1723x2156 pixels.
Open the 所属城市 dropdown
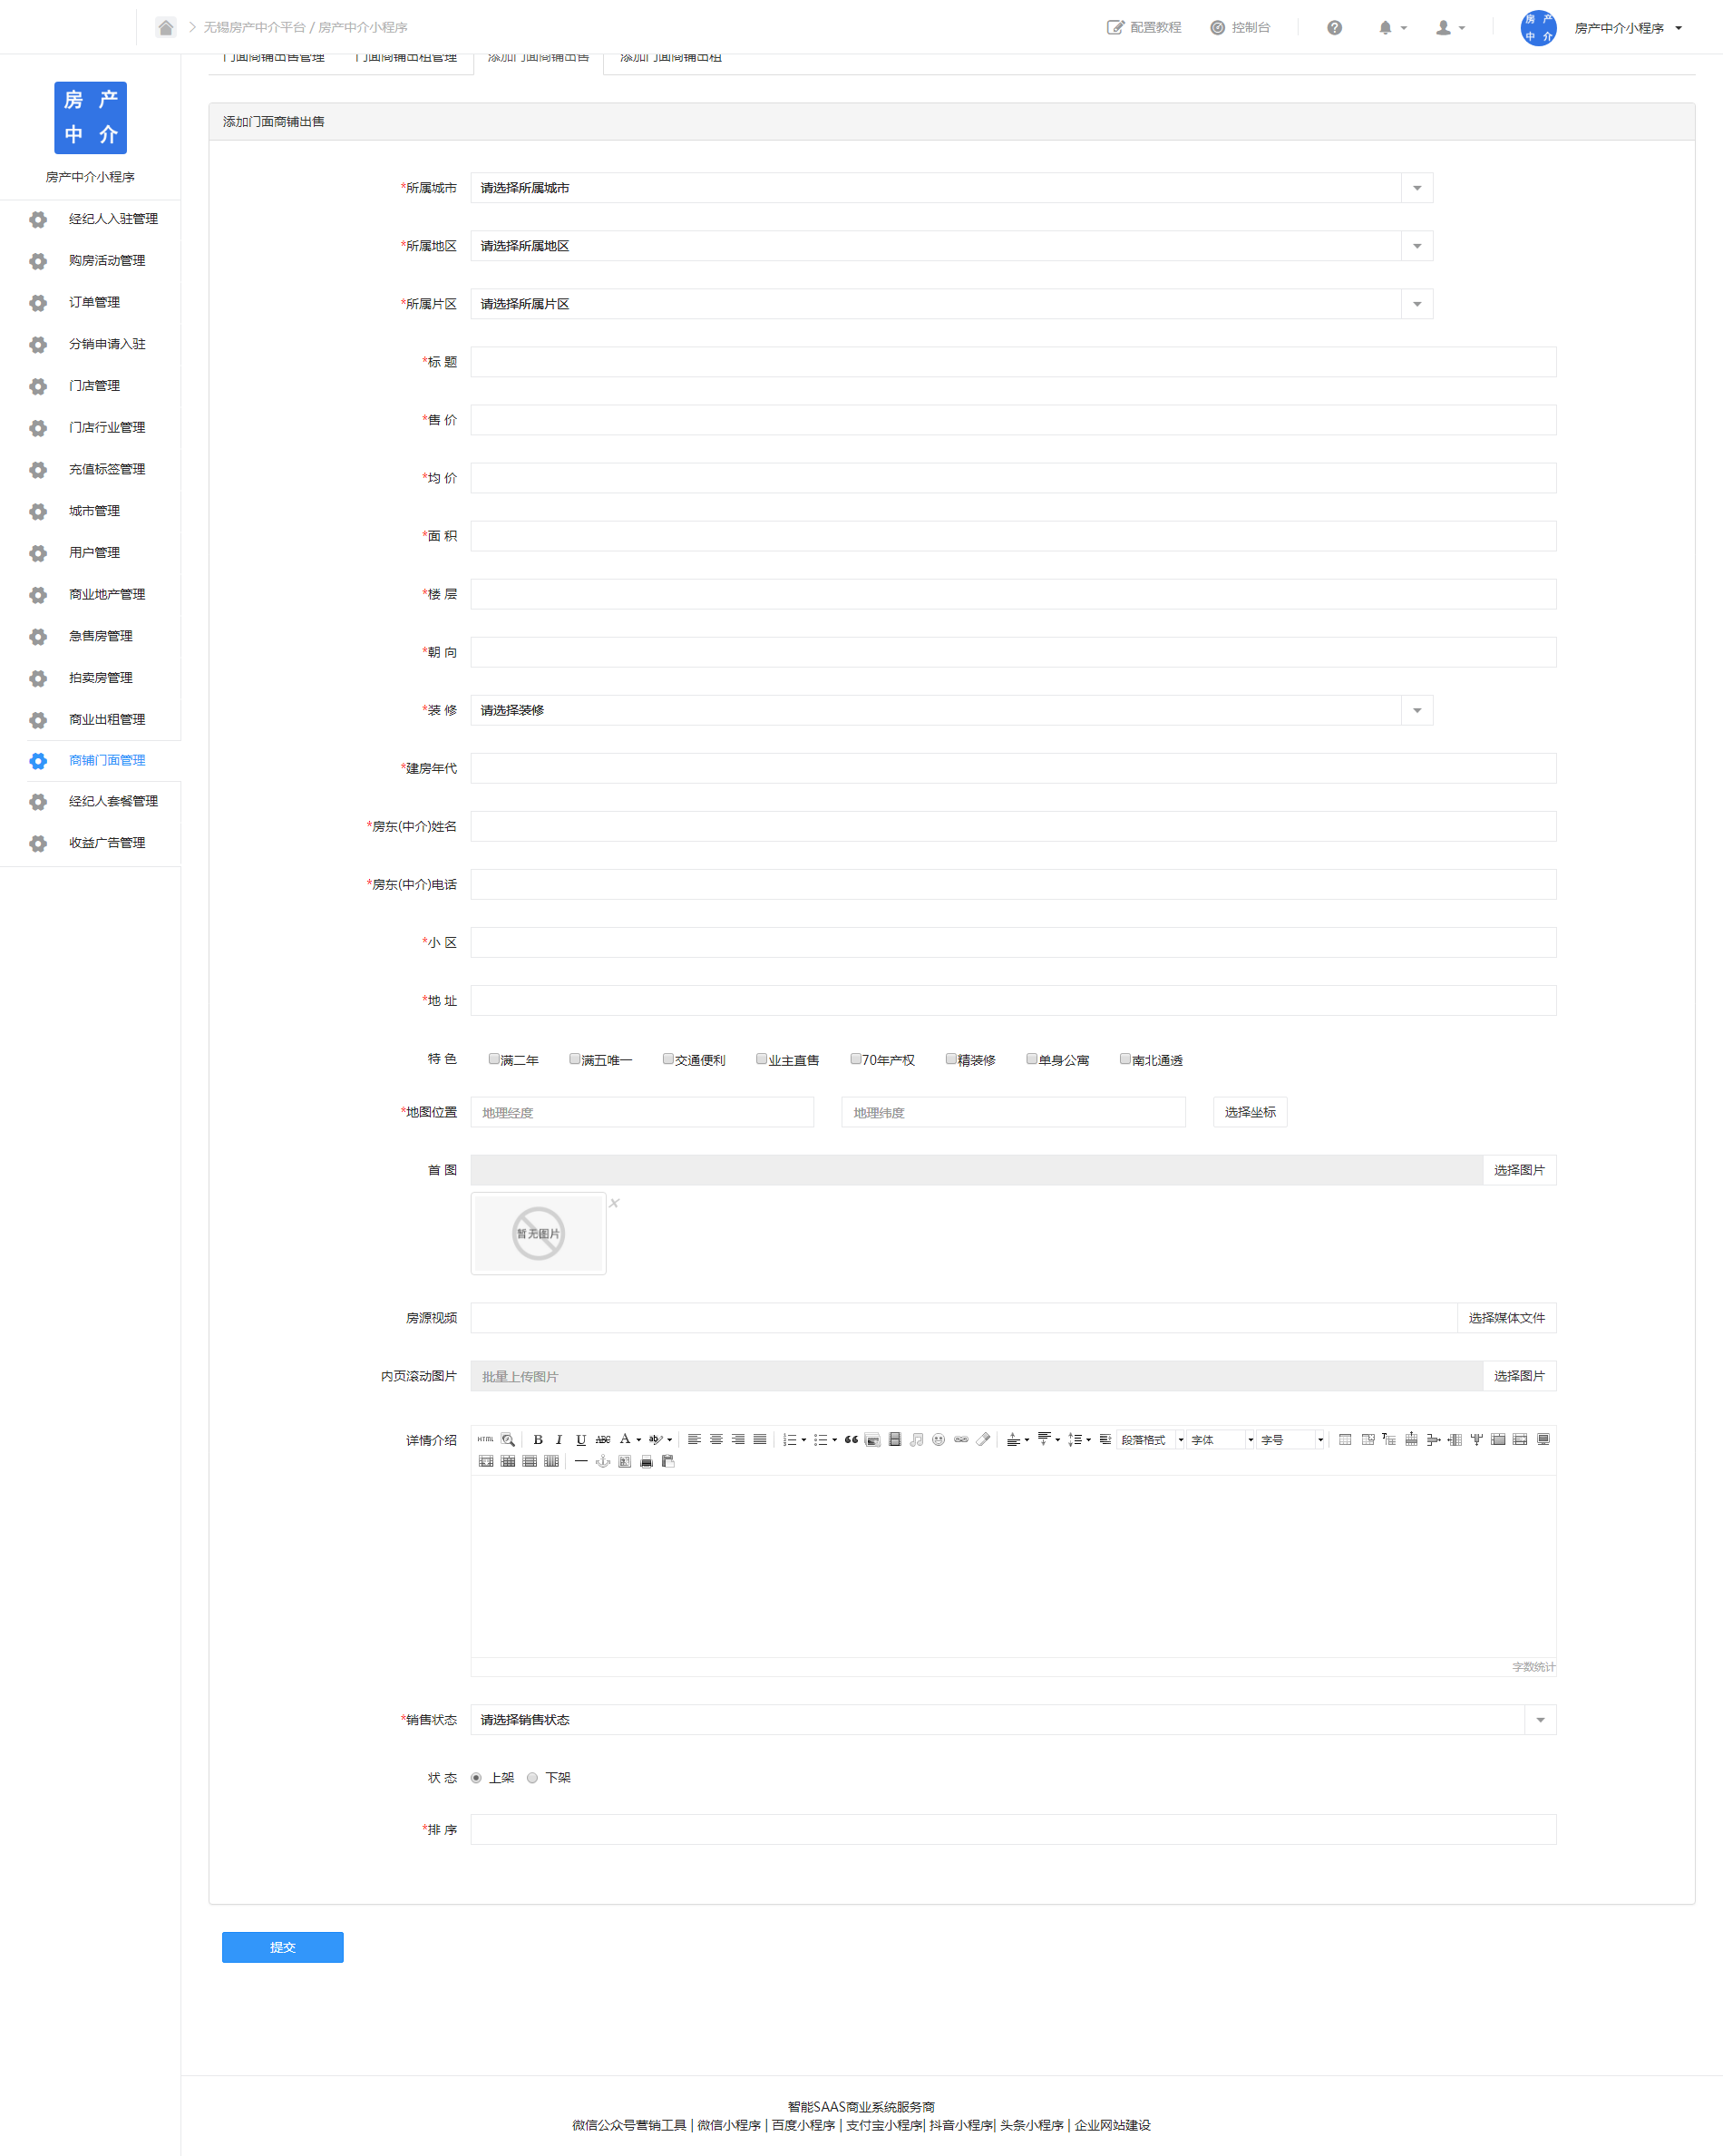[x=951, y=188]
